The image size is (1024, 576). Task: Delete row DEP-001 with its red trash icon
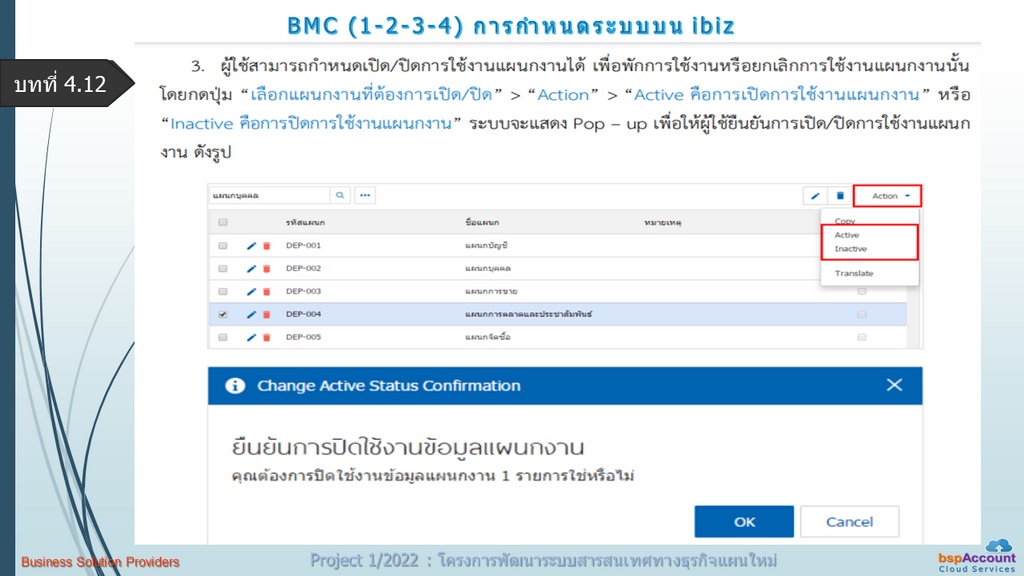[x=266, y=246]
